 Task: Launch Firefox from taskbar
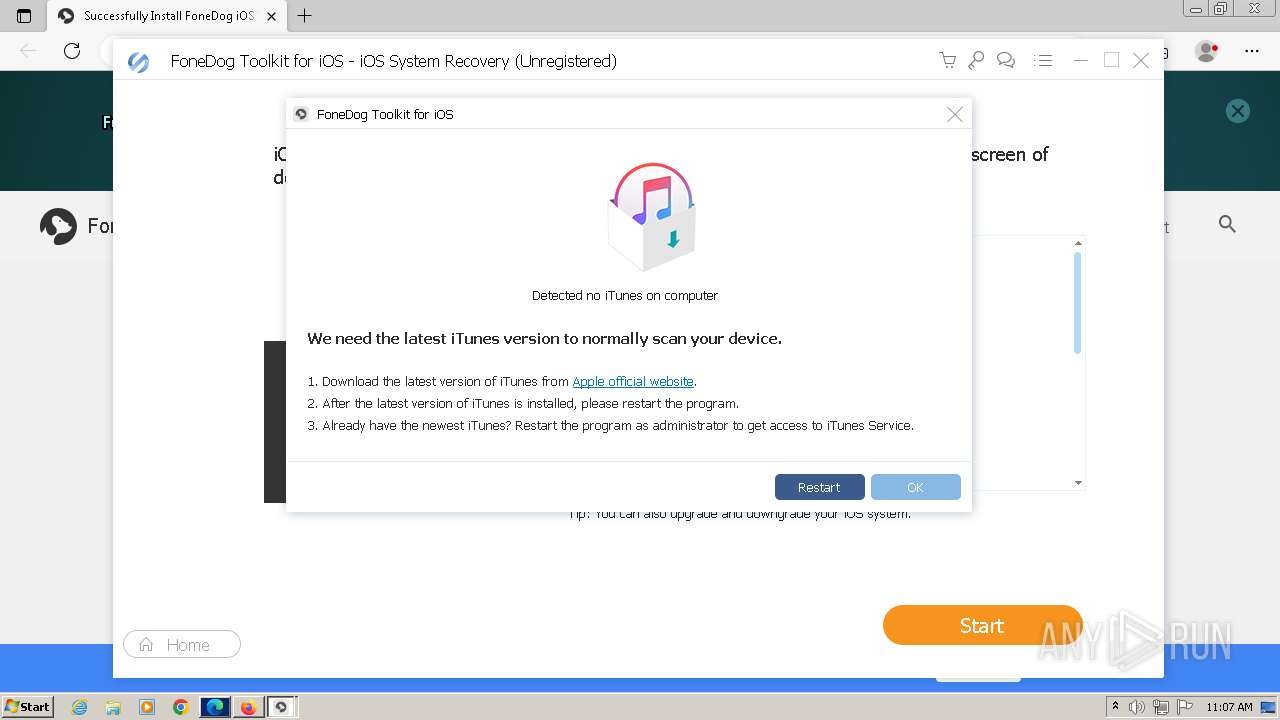click(248, 707)
